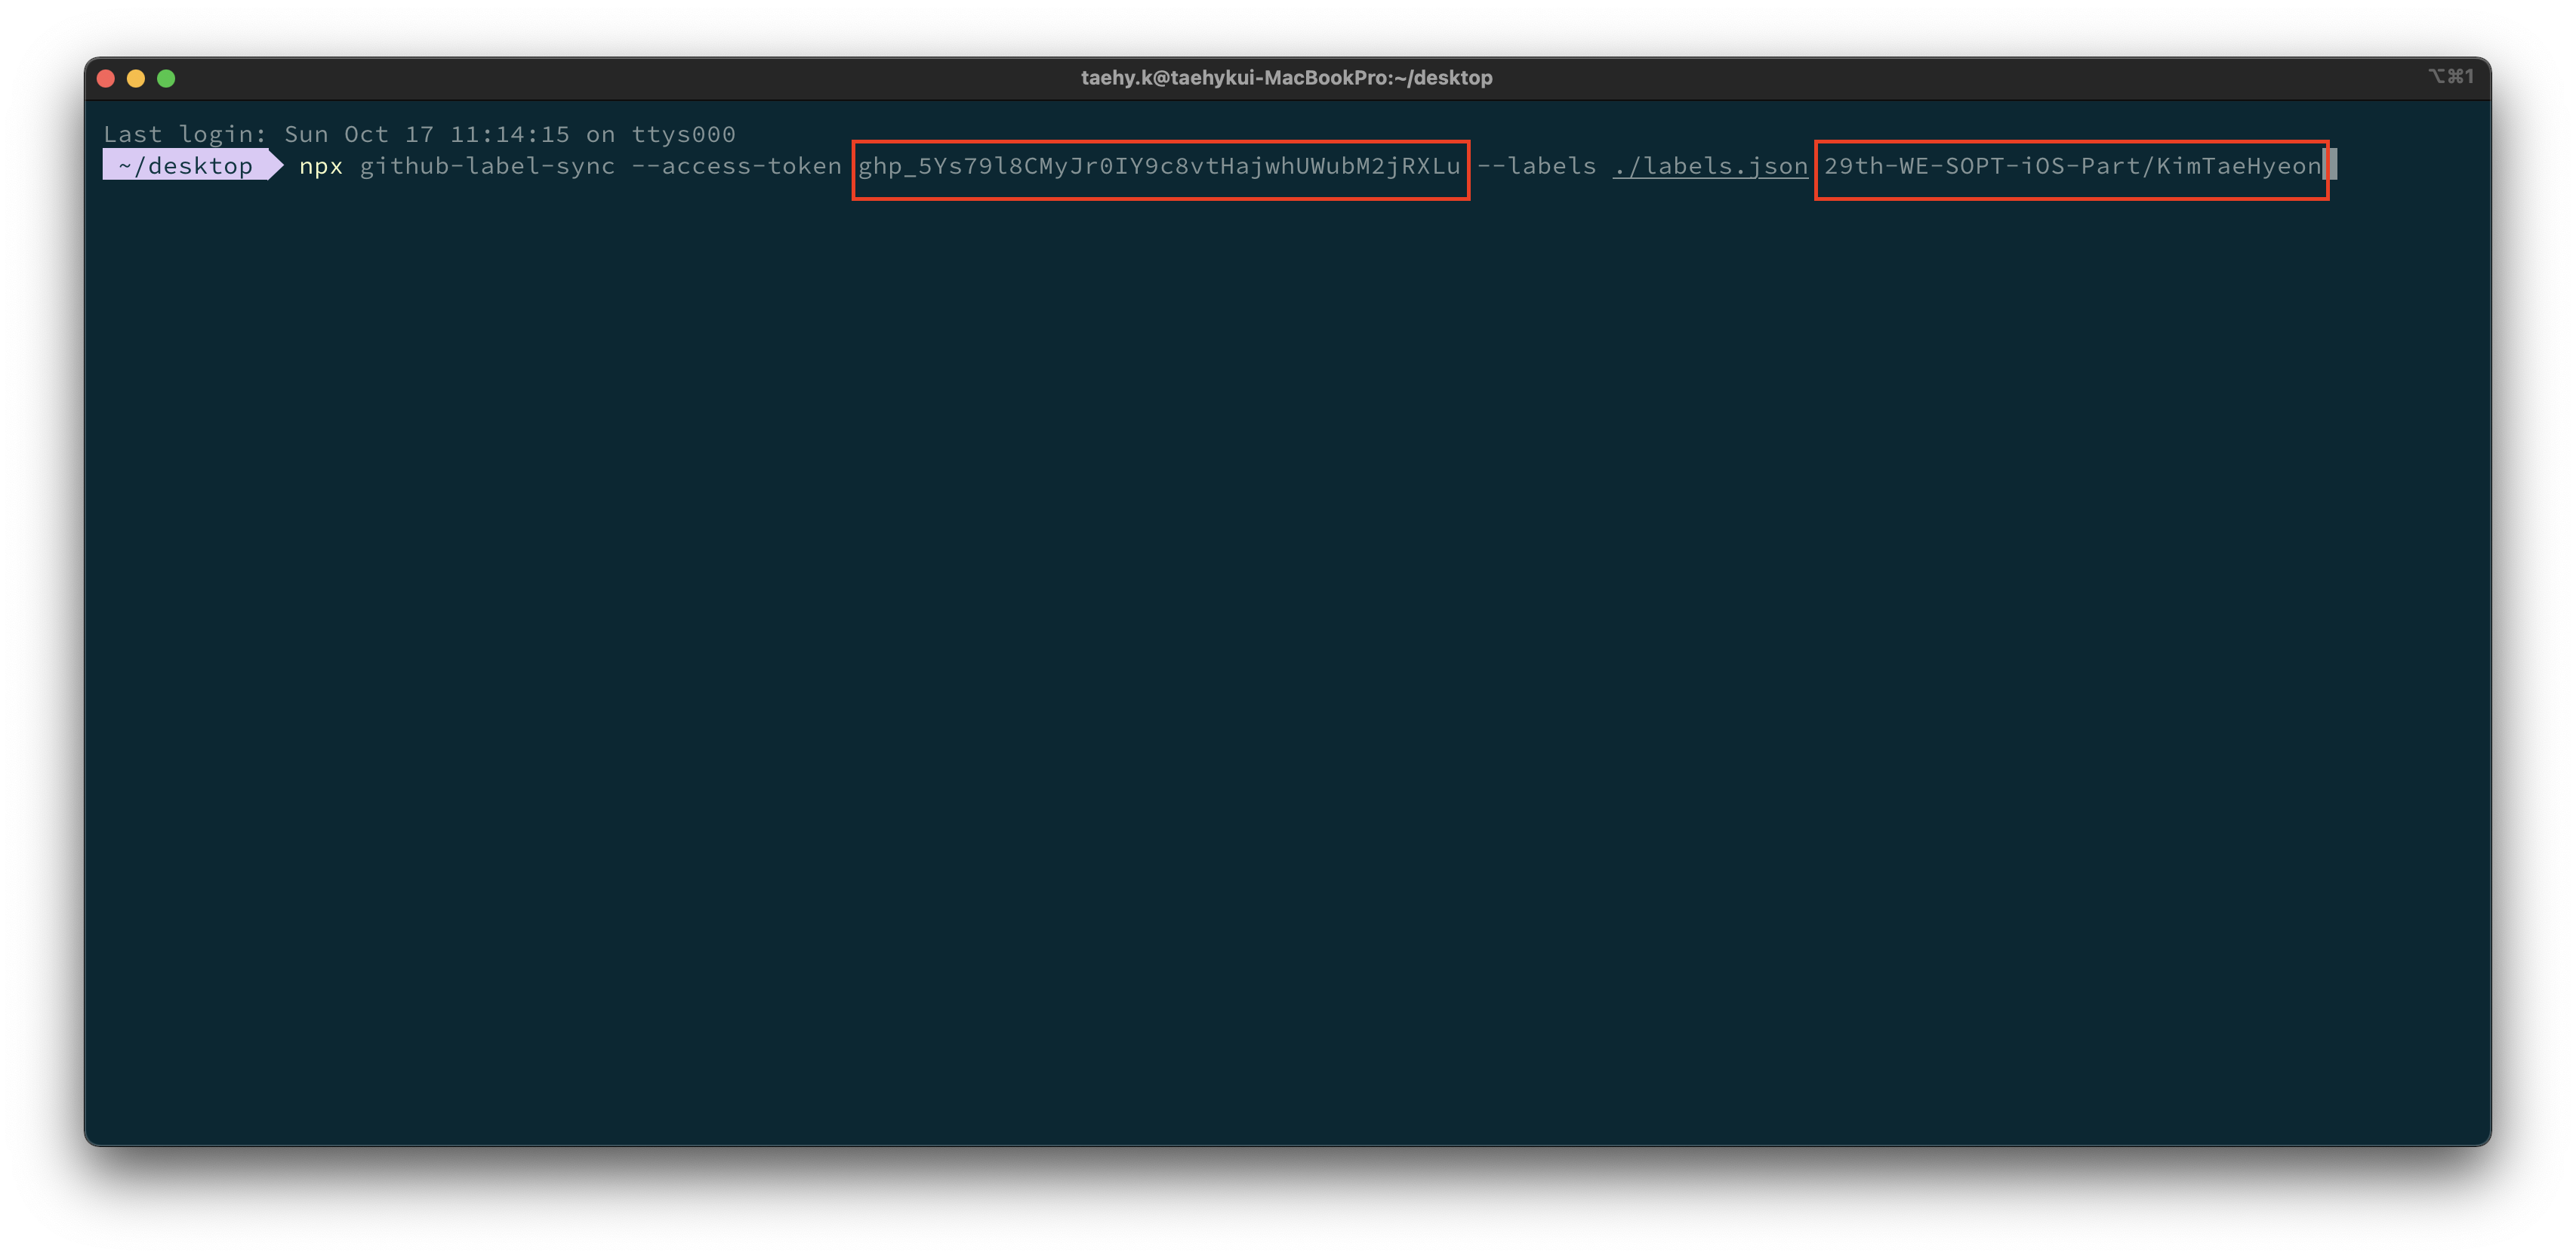This screenshot has height=1258, width=2576.
Task: Click the yellow minimize window button
Action: coord(136,78)
